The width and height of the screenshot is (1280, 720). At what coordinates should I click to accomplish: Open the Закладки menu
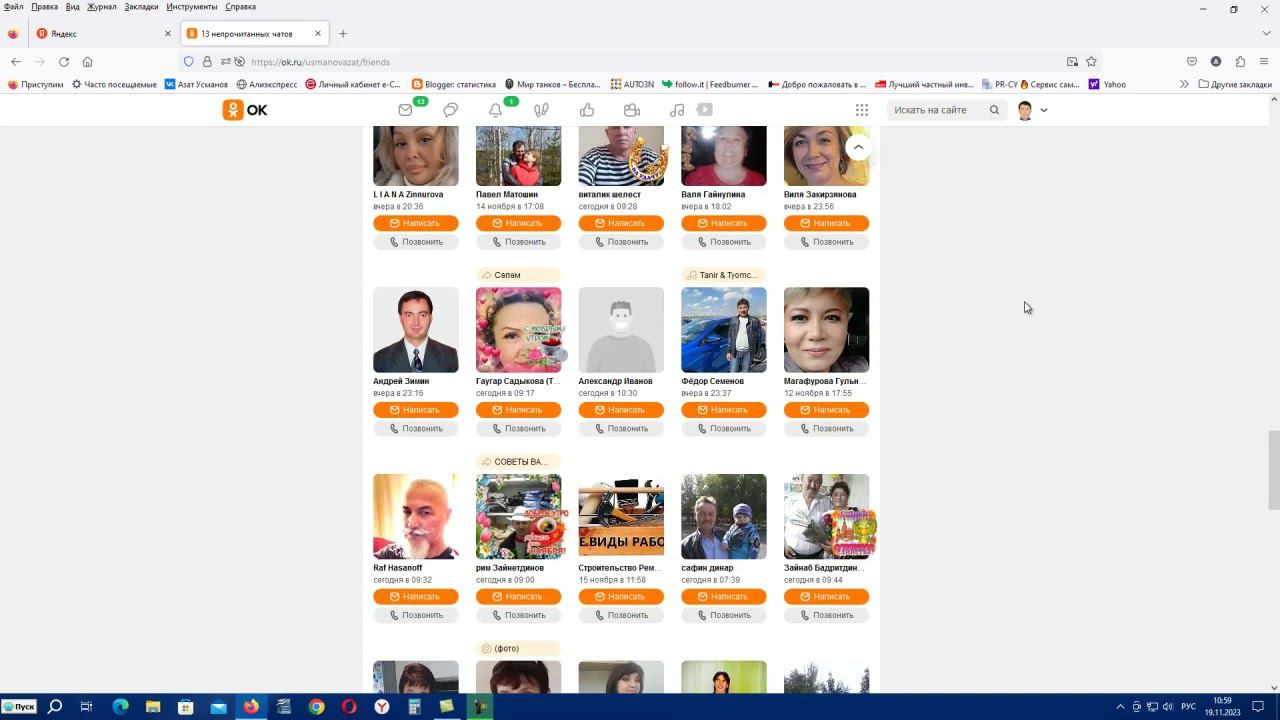point(141,7)
